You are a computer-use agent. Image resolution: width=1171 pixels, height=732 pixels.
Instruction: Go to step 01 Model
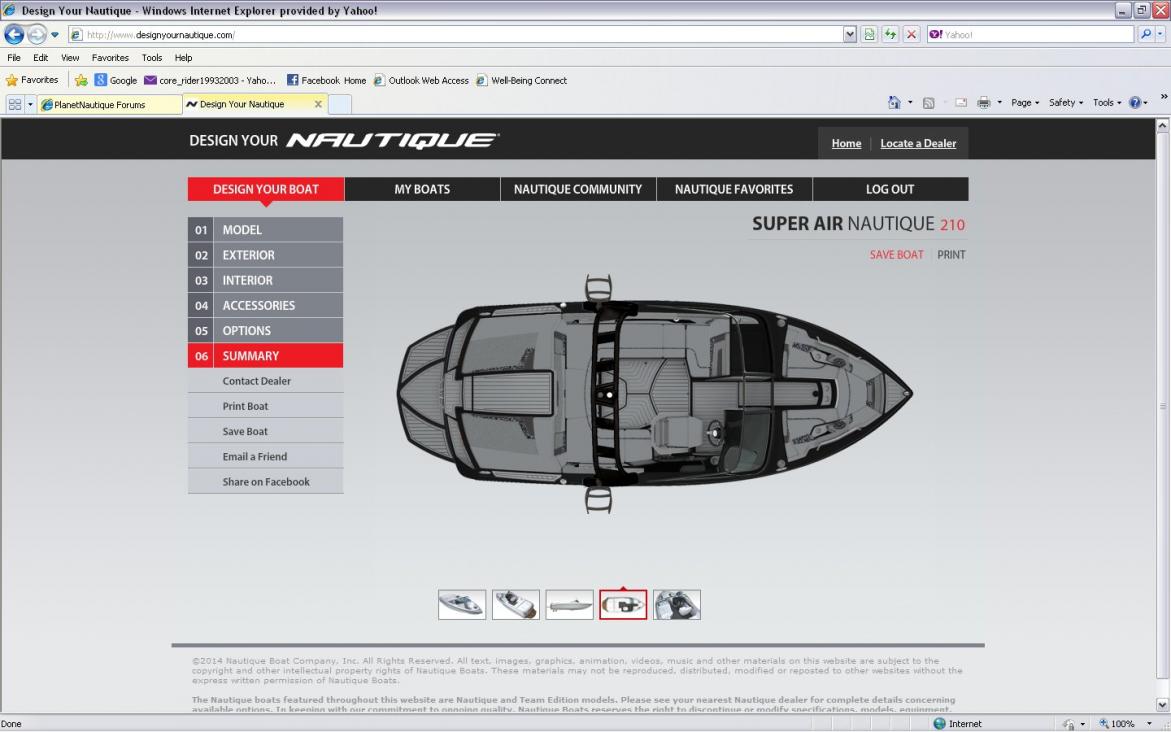[266, 229]
